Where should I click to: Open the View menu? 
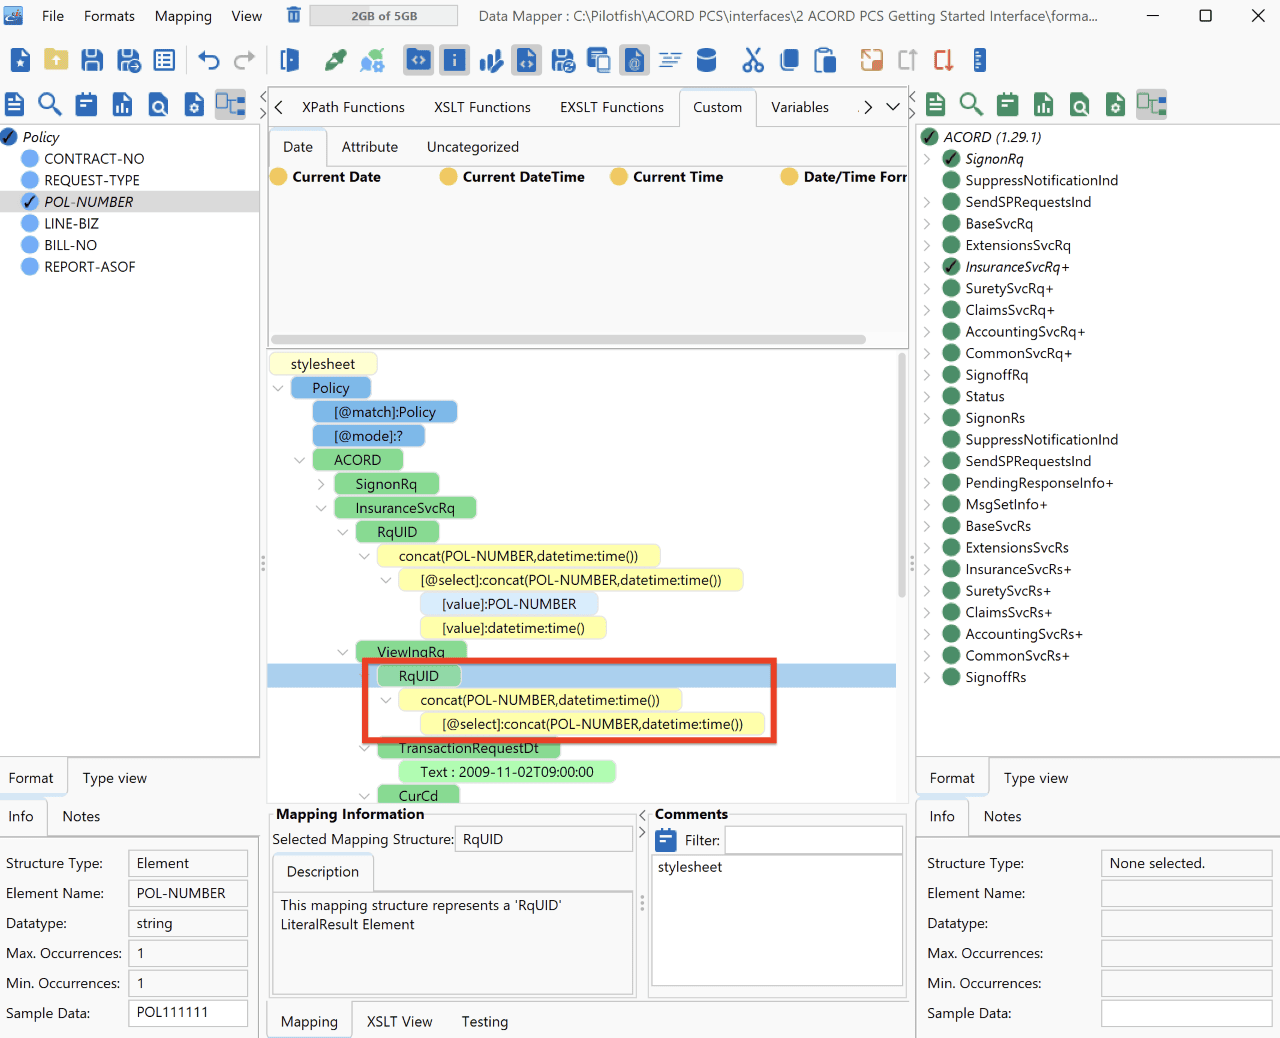[x=247, y=16]
